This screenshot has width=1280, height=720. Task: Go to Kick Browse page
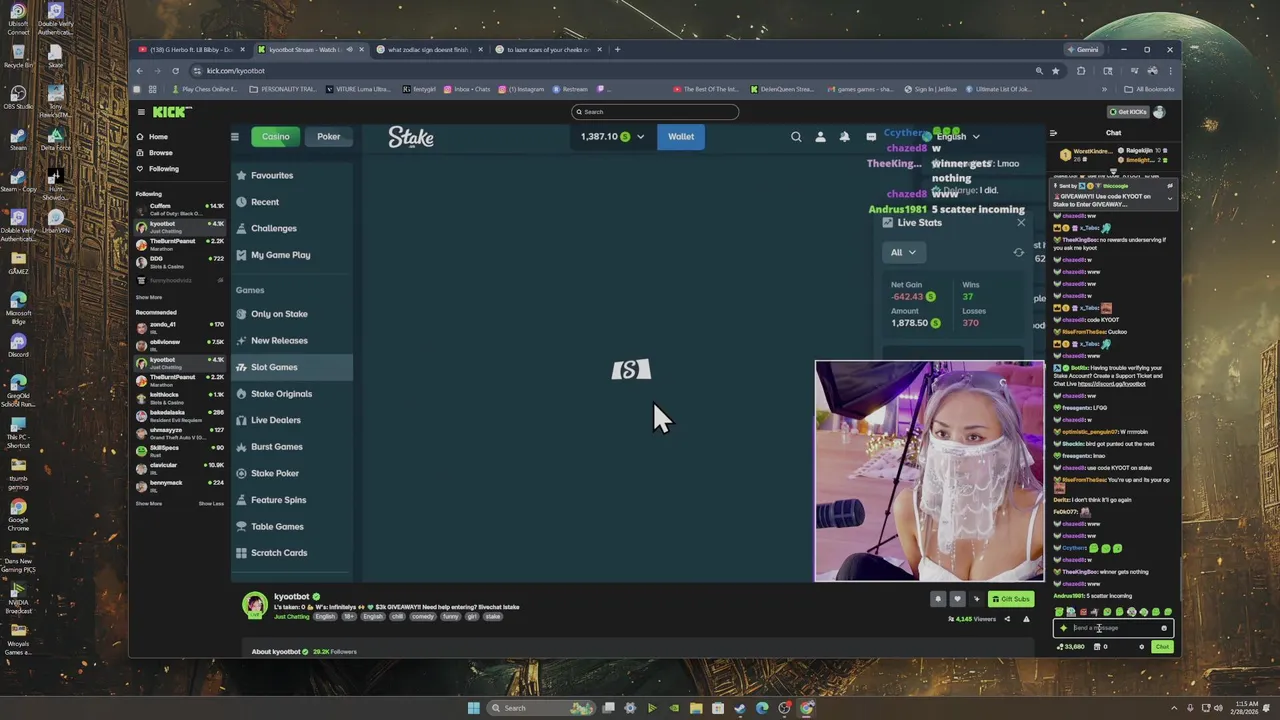pyautogui.click(x=160, y=153)
